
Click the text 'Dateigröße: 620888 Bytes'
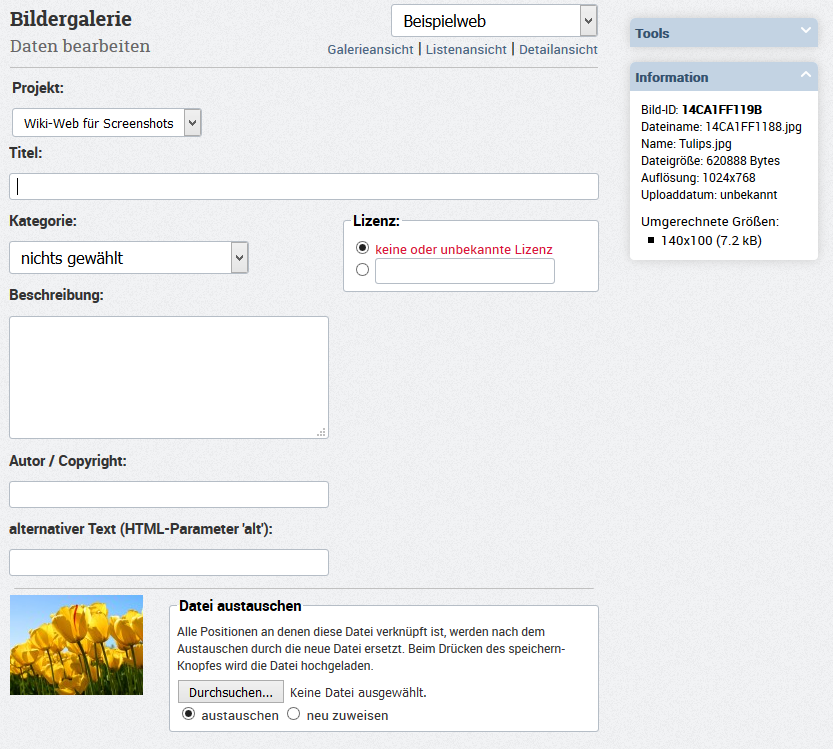(x=710, y=160)
